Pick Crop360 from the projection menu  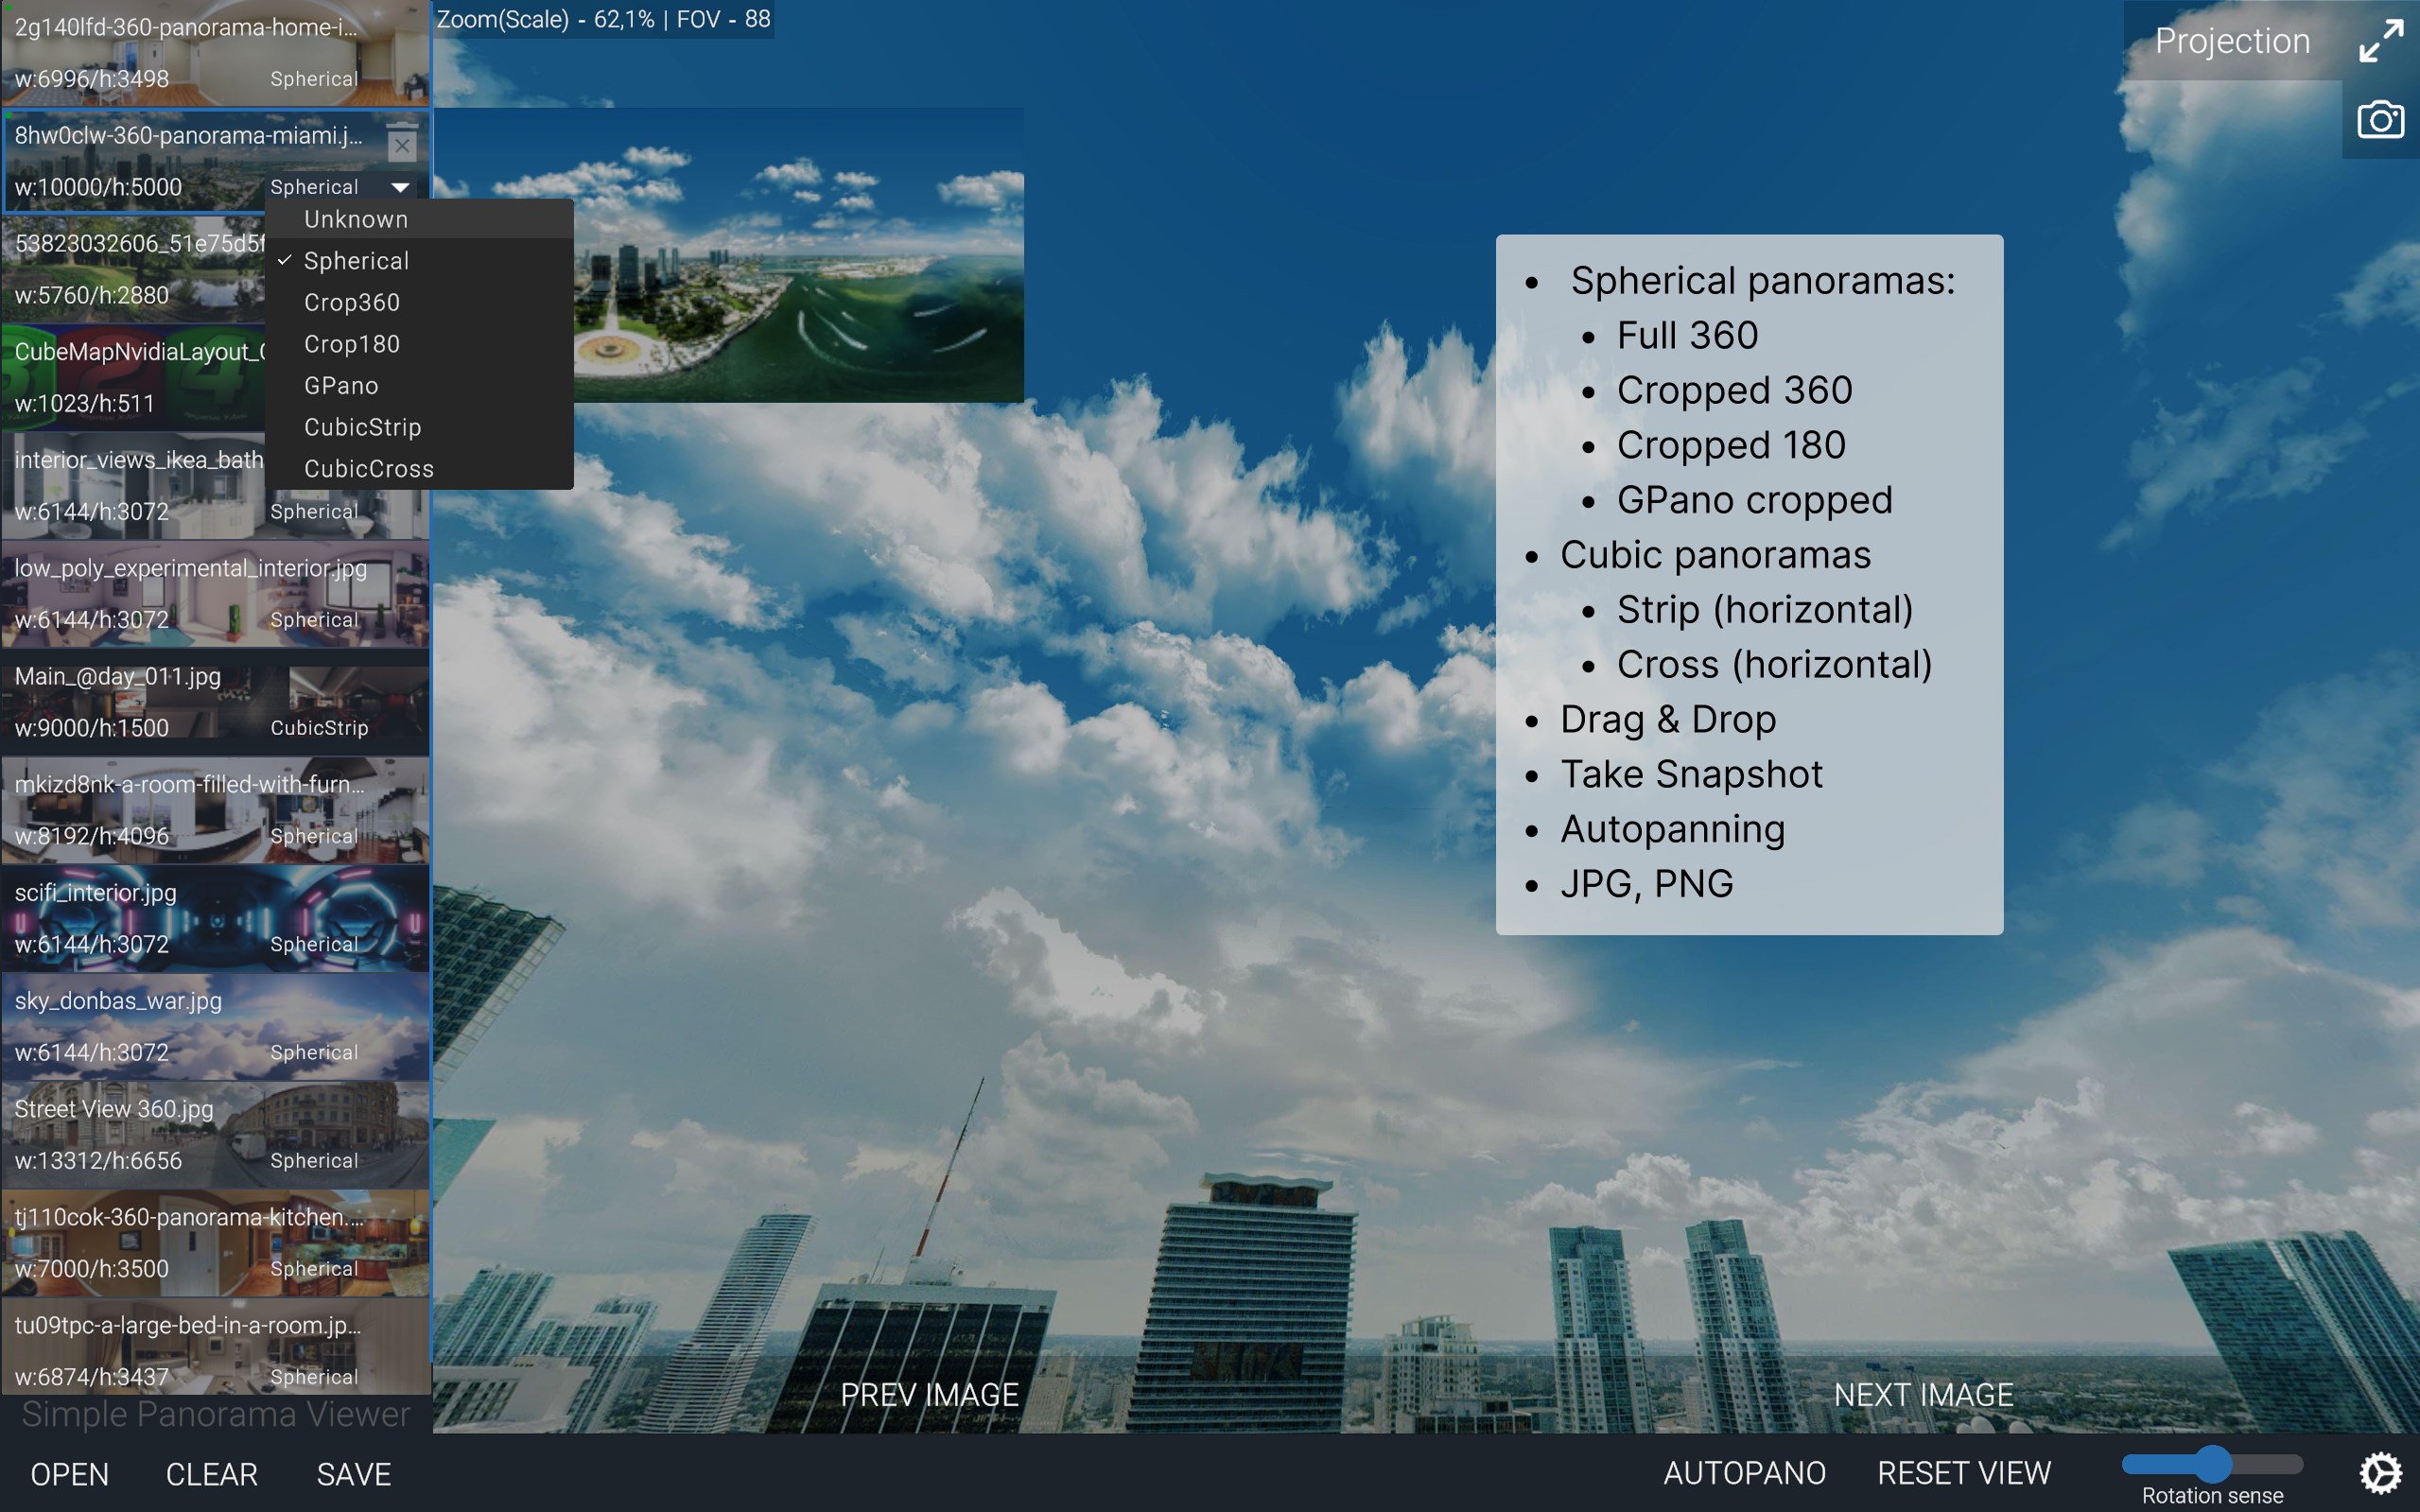tap(419, 302)
